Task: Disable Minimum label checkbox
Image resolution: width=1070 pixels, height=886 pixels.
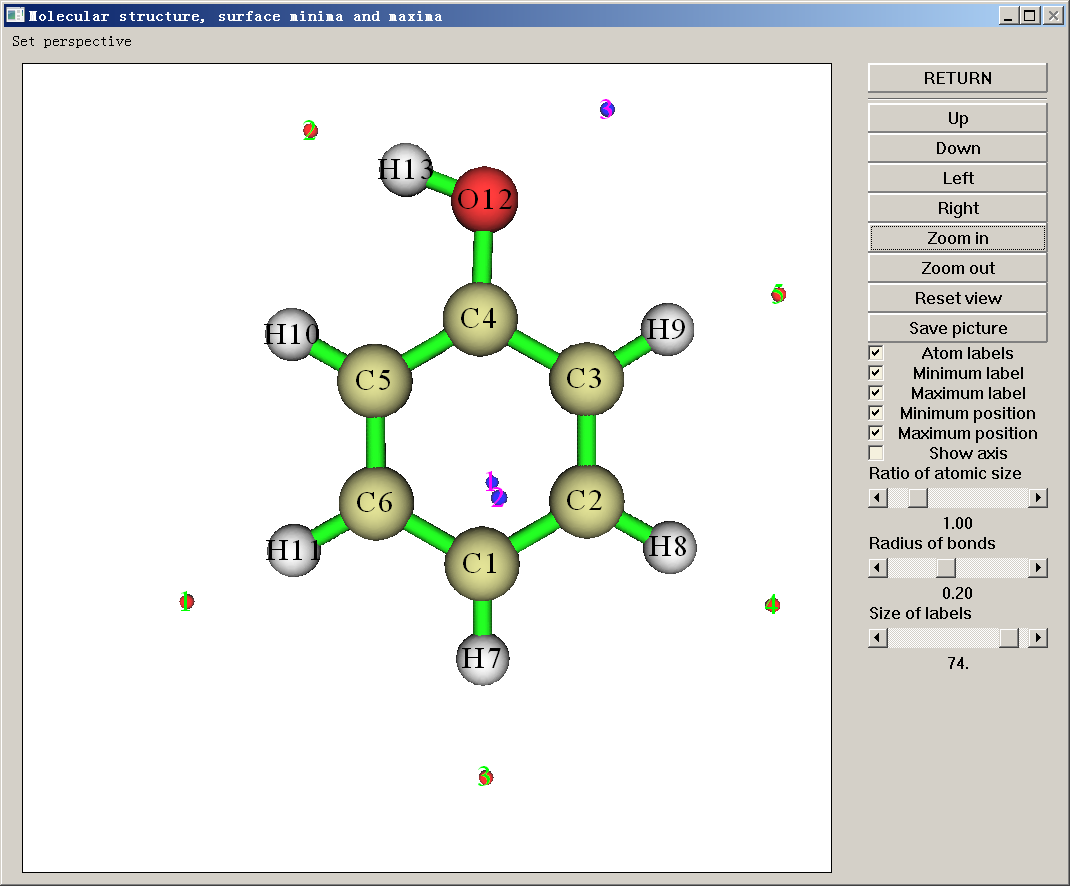Action: tap(876, 373)
